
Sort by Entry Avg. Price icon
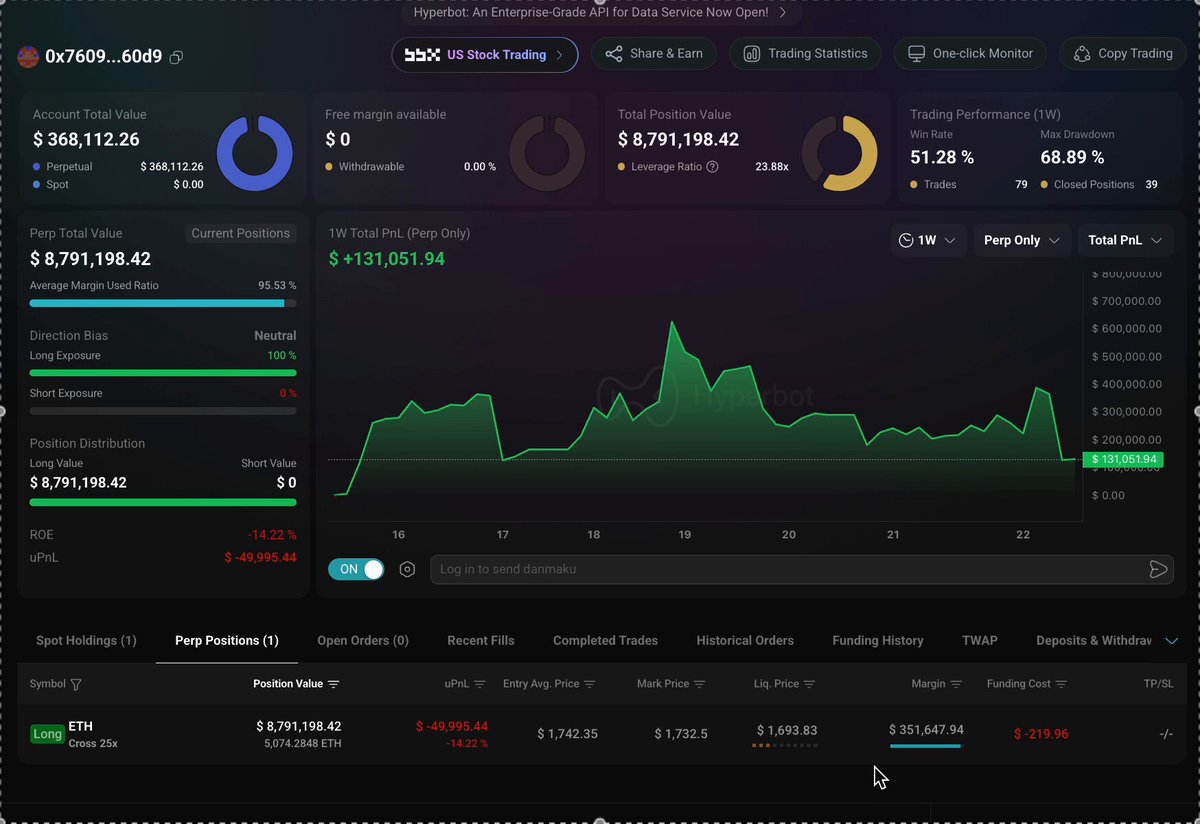point(590,685)
